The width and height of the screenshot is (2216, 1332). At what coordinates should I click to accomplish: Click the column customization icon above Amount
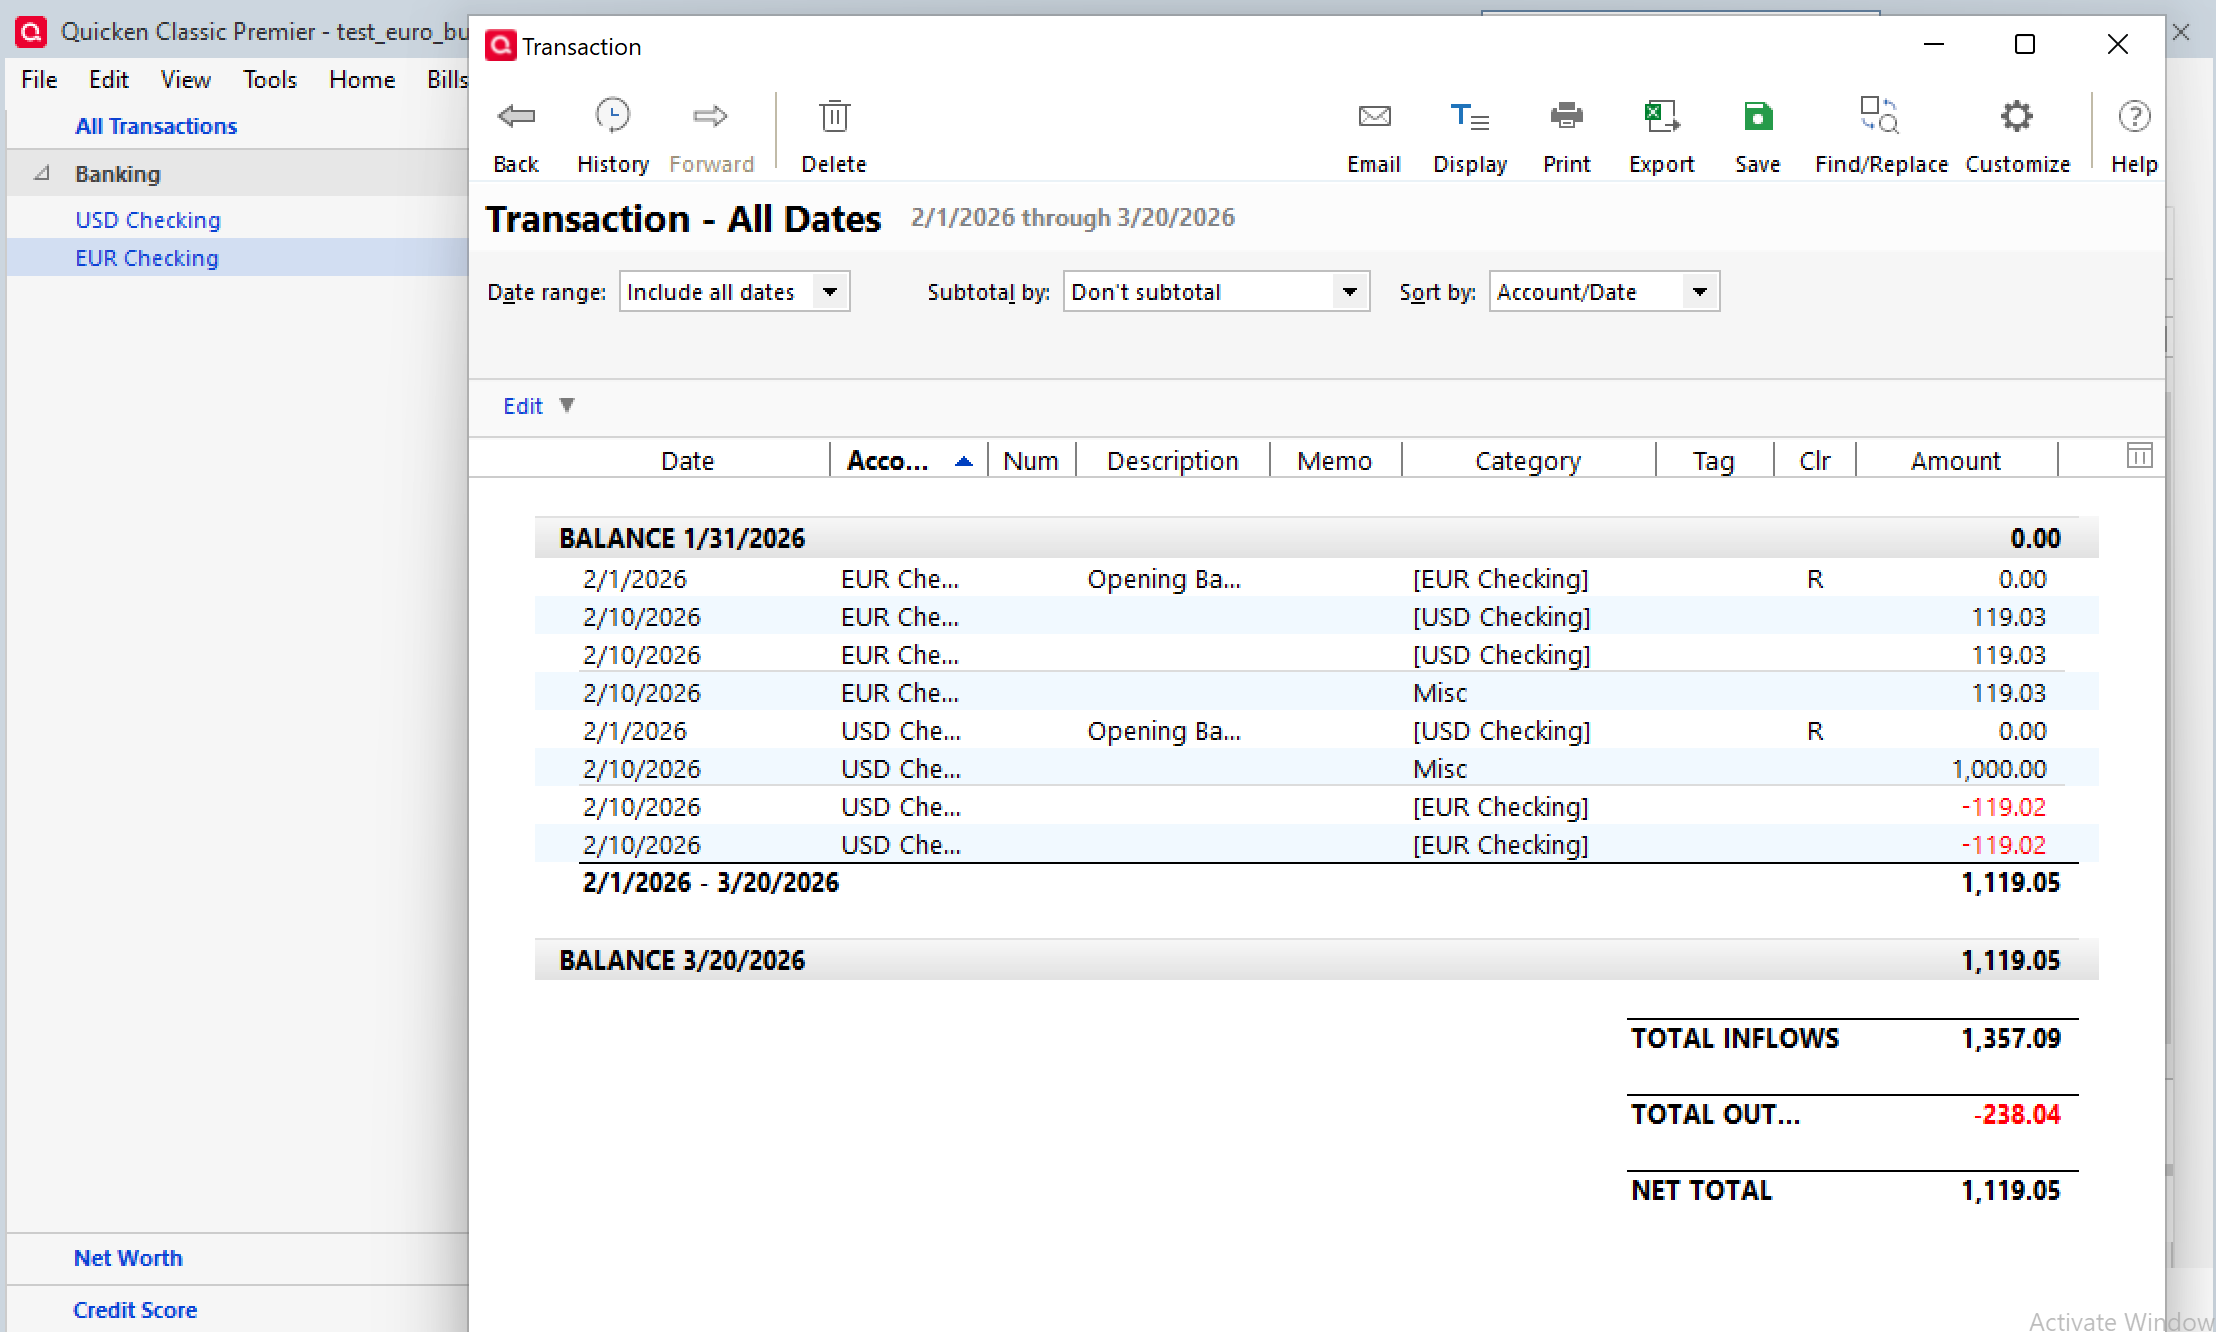point(2139,455)
